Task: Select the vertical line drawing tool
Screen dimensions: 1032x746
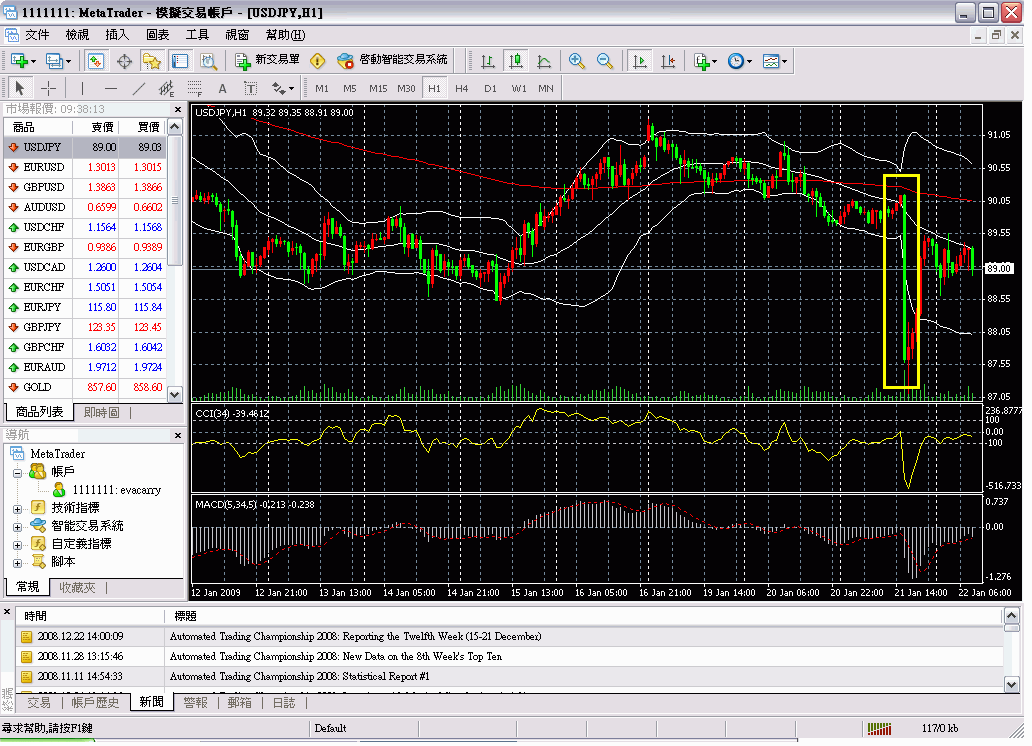Action: 80,88
